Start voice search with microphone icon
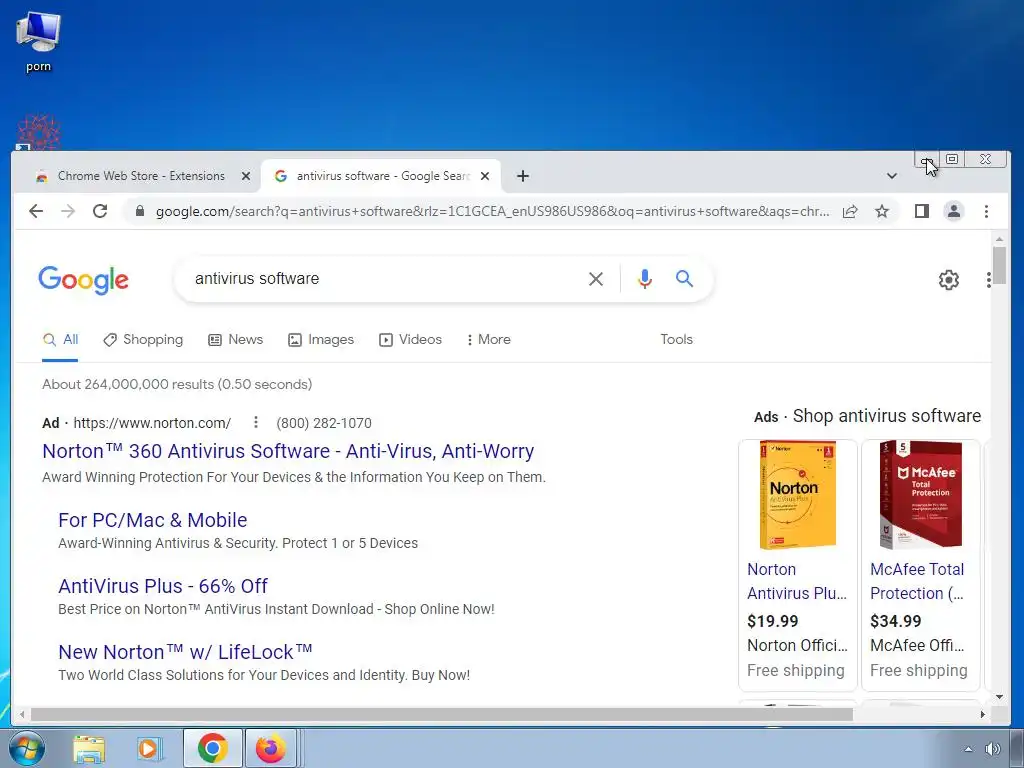Viewport: 1024px width, 768px height. point(645,279)
